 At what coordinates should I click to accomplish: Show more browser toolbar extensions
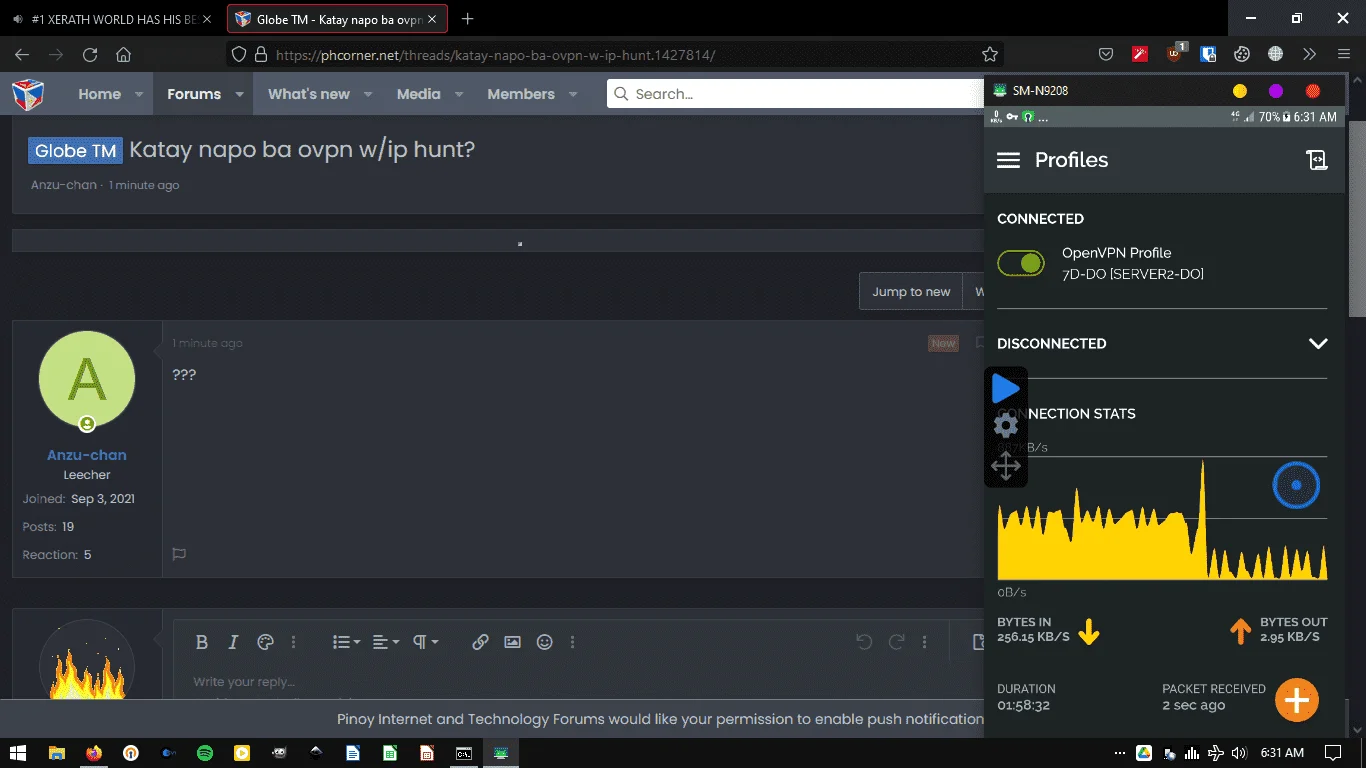pyautogui.click(x=1310, y=55)
